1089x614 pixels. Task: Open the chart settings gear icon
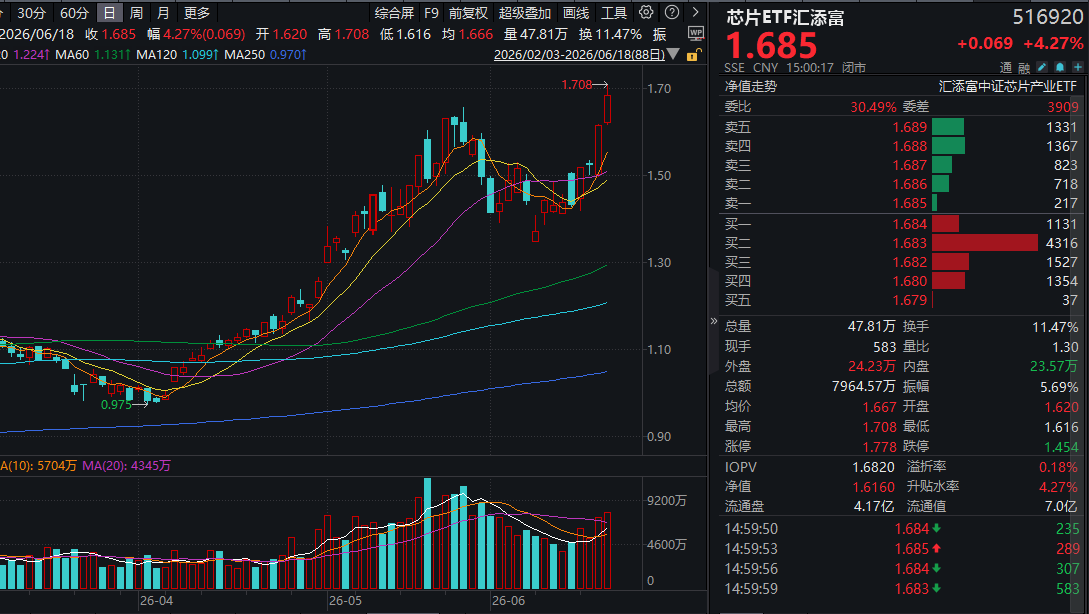tap(646, 13)
